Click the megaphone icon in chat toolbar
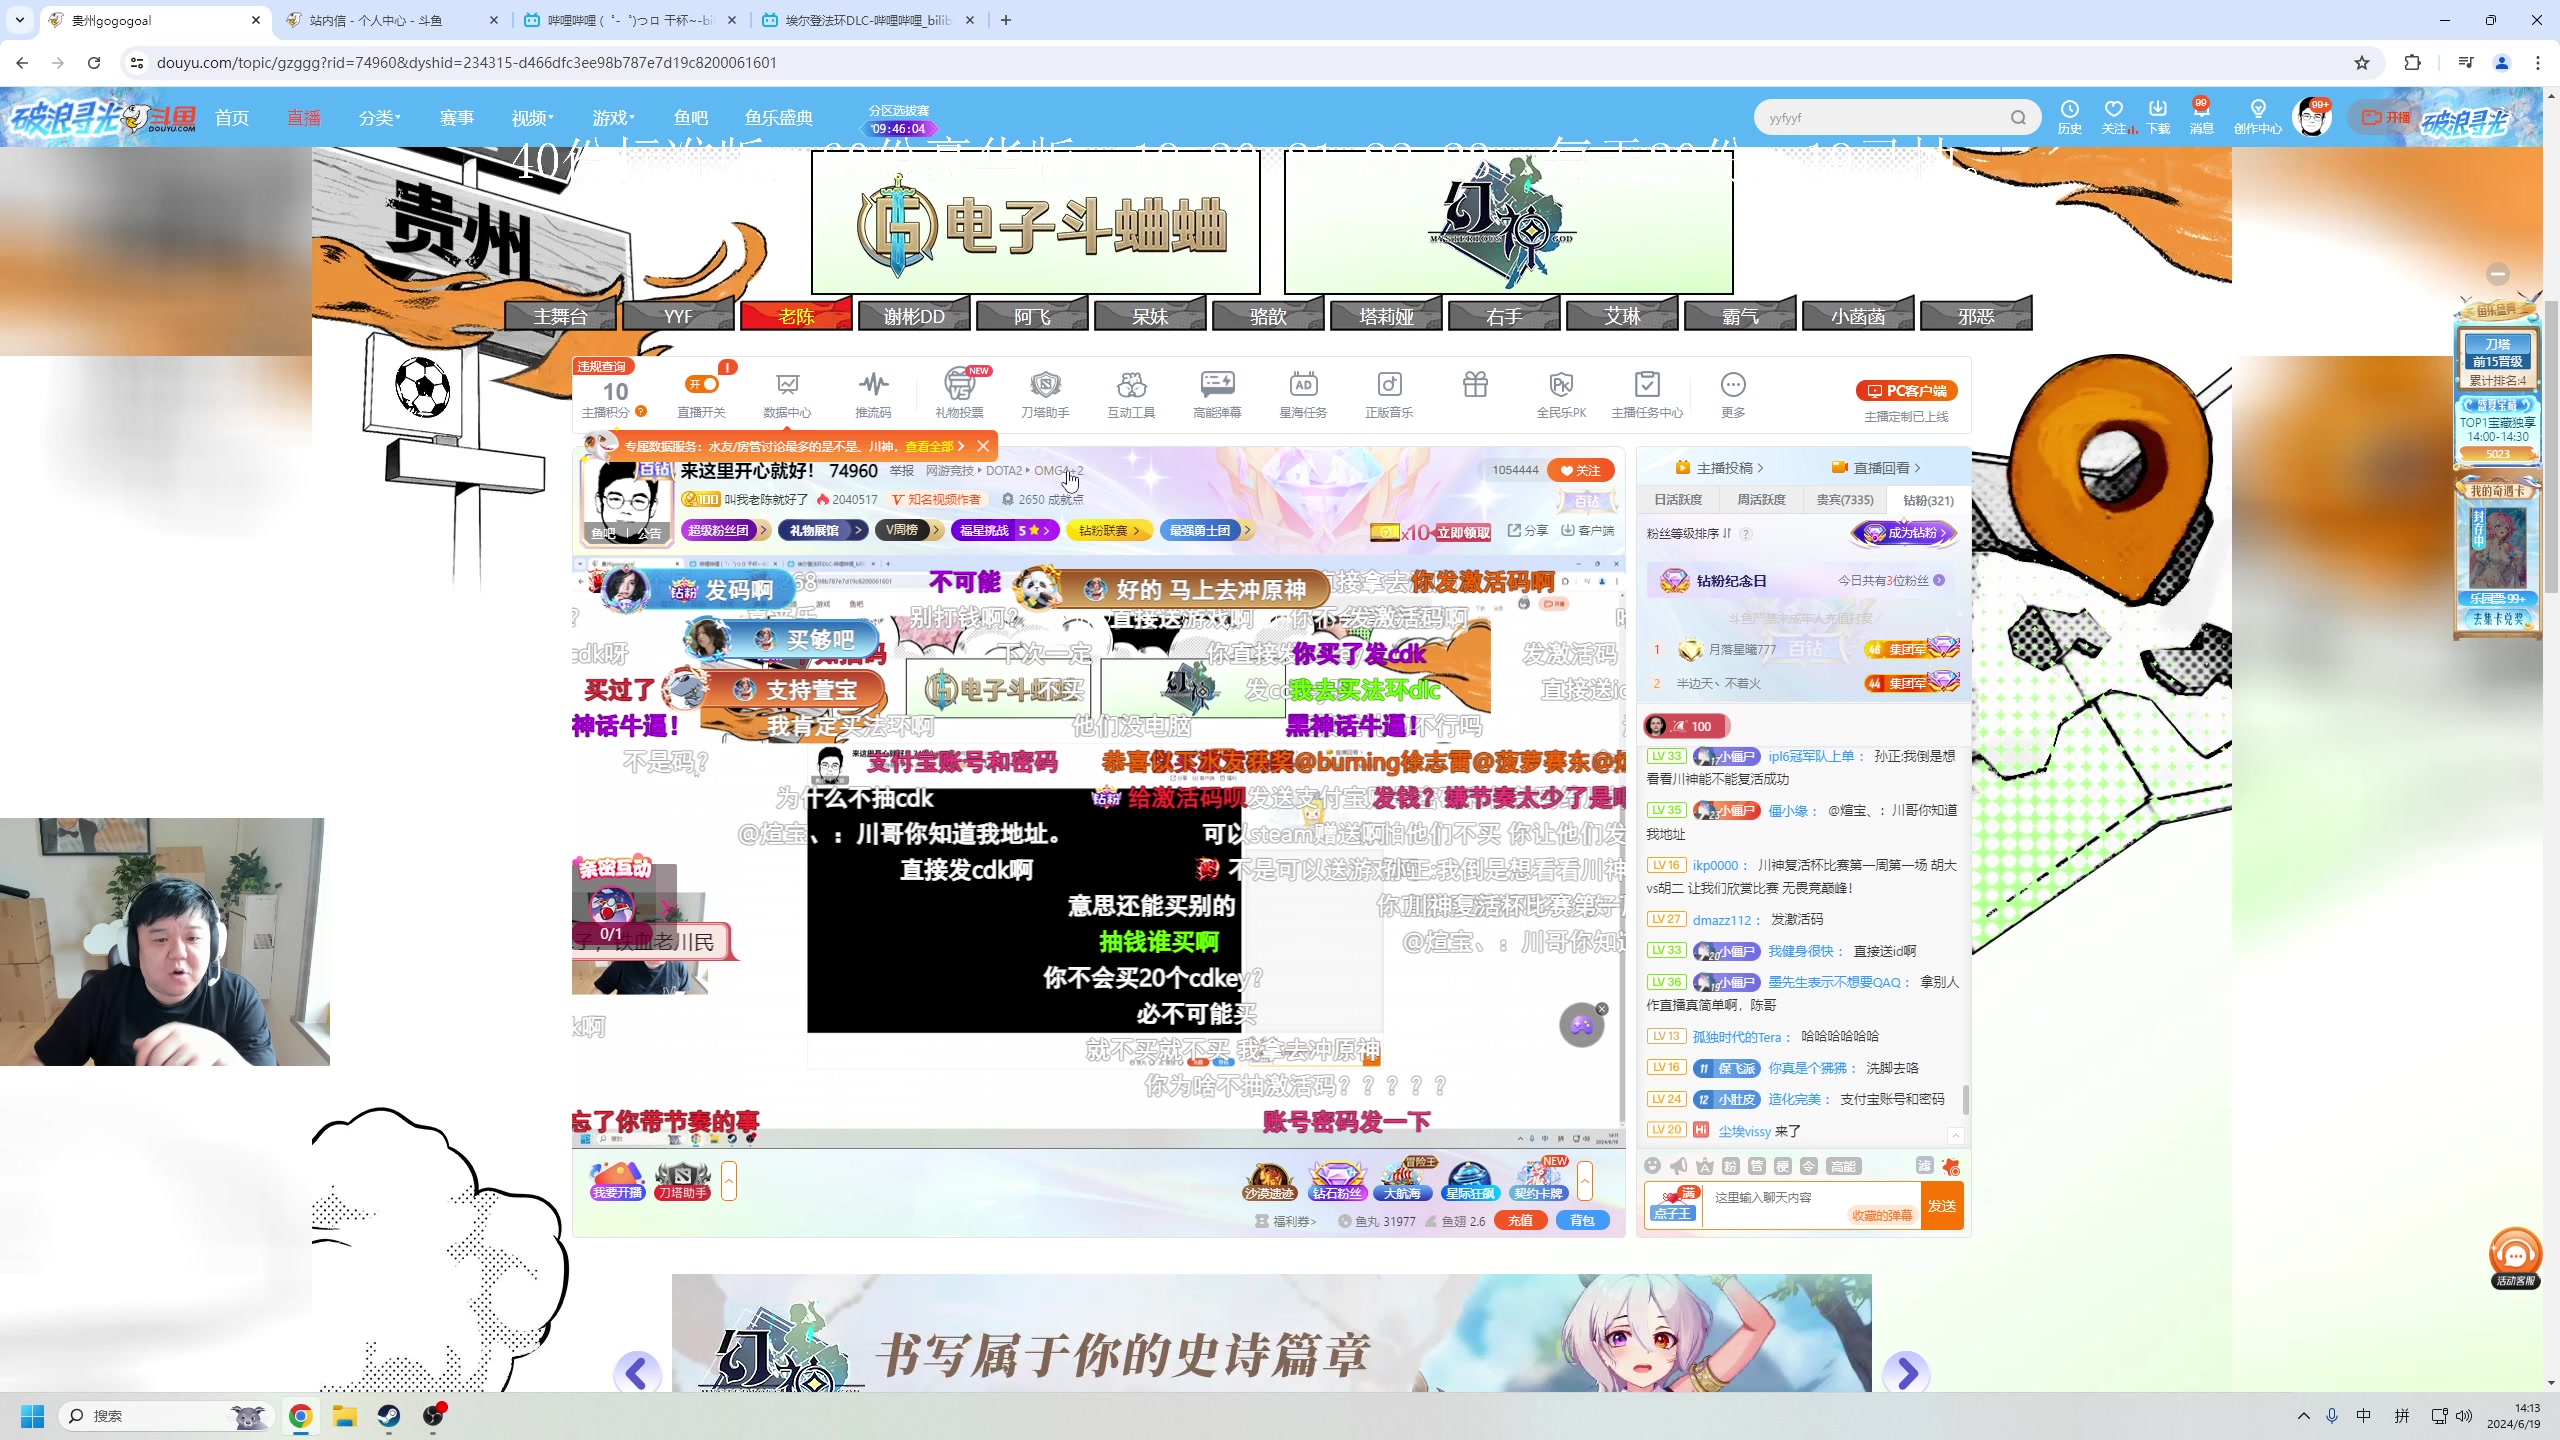 pyautogui.click(x=1679, y=1166)
